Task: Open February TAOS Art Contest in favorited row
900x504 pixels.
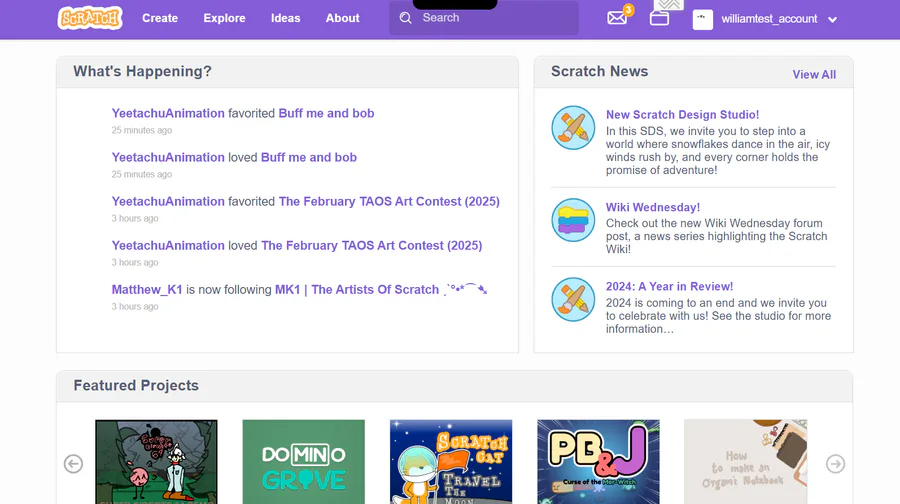Action: click(389, 201)
